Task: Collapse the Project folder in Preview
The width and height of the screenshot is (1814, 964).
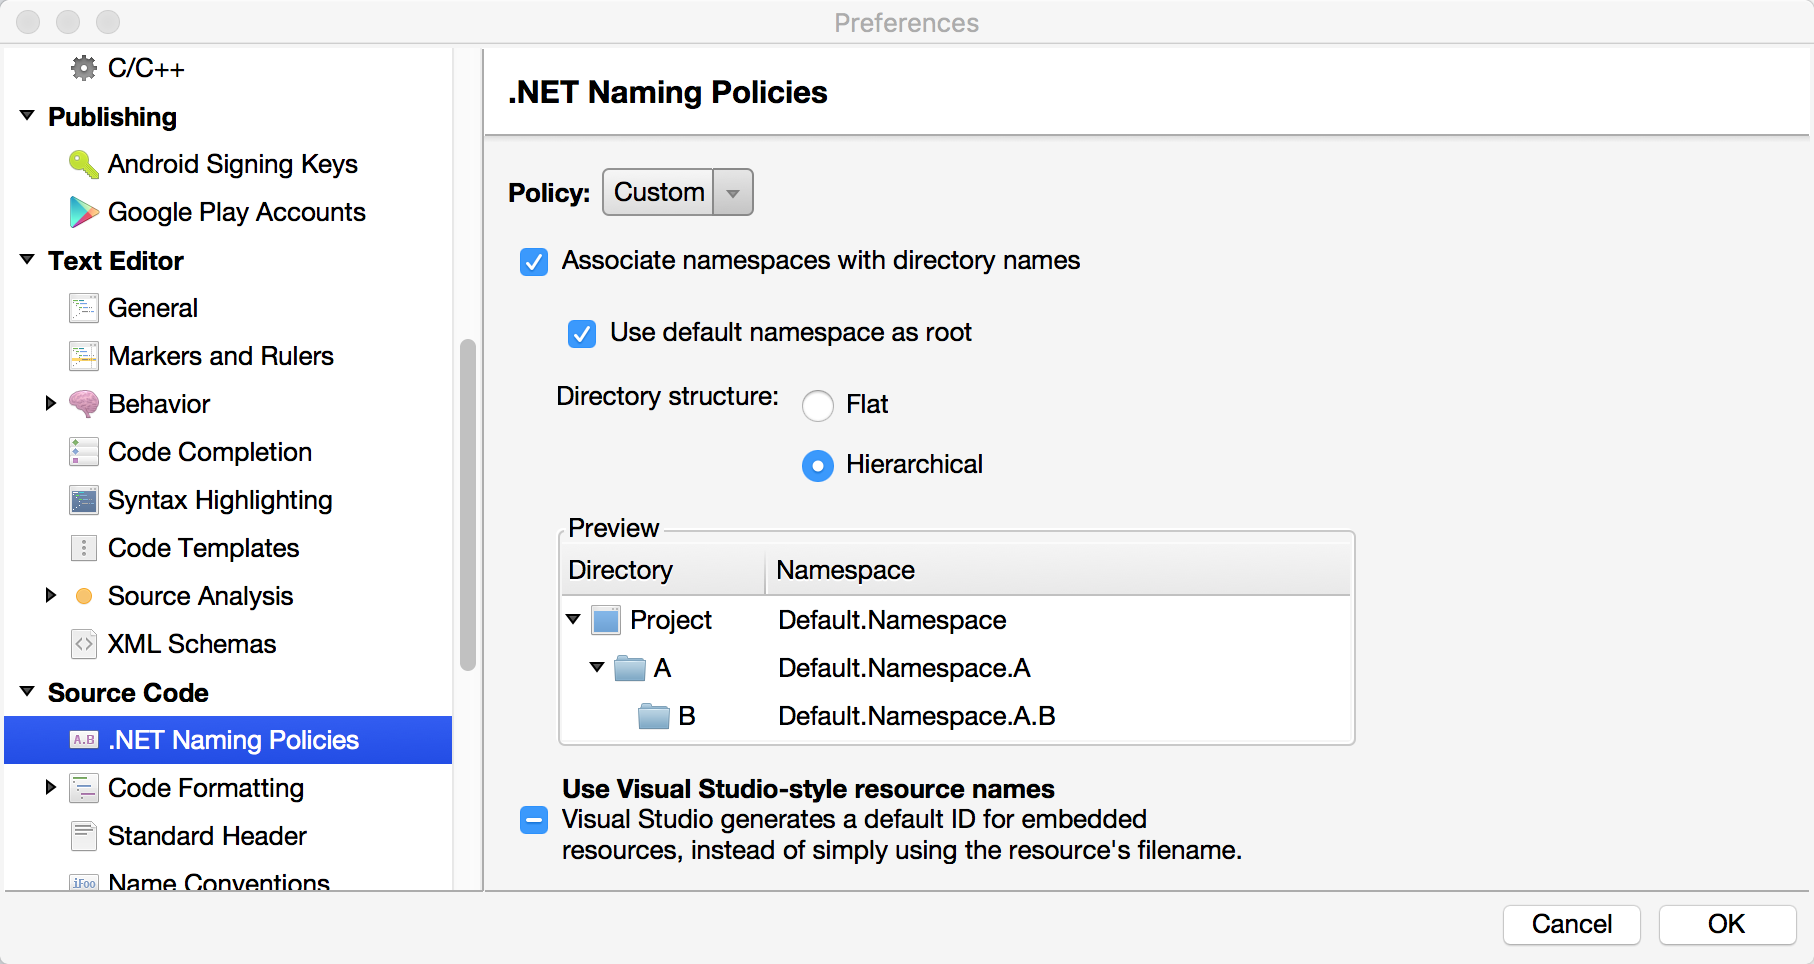Action: click(573, 620)
